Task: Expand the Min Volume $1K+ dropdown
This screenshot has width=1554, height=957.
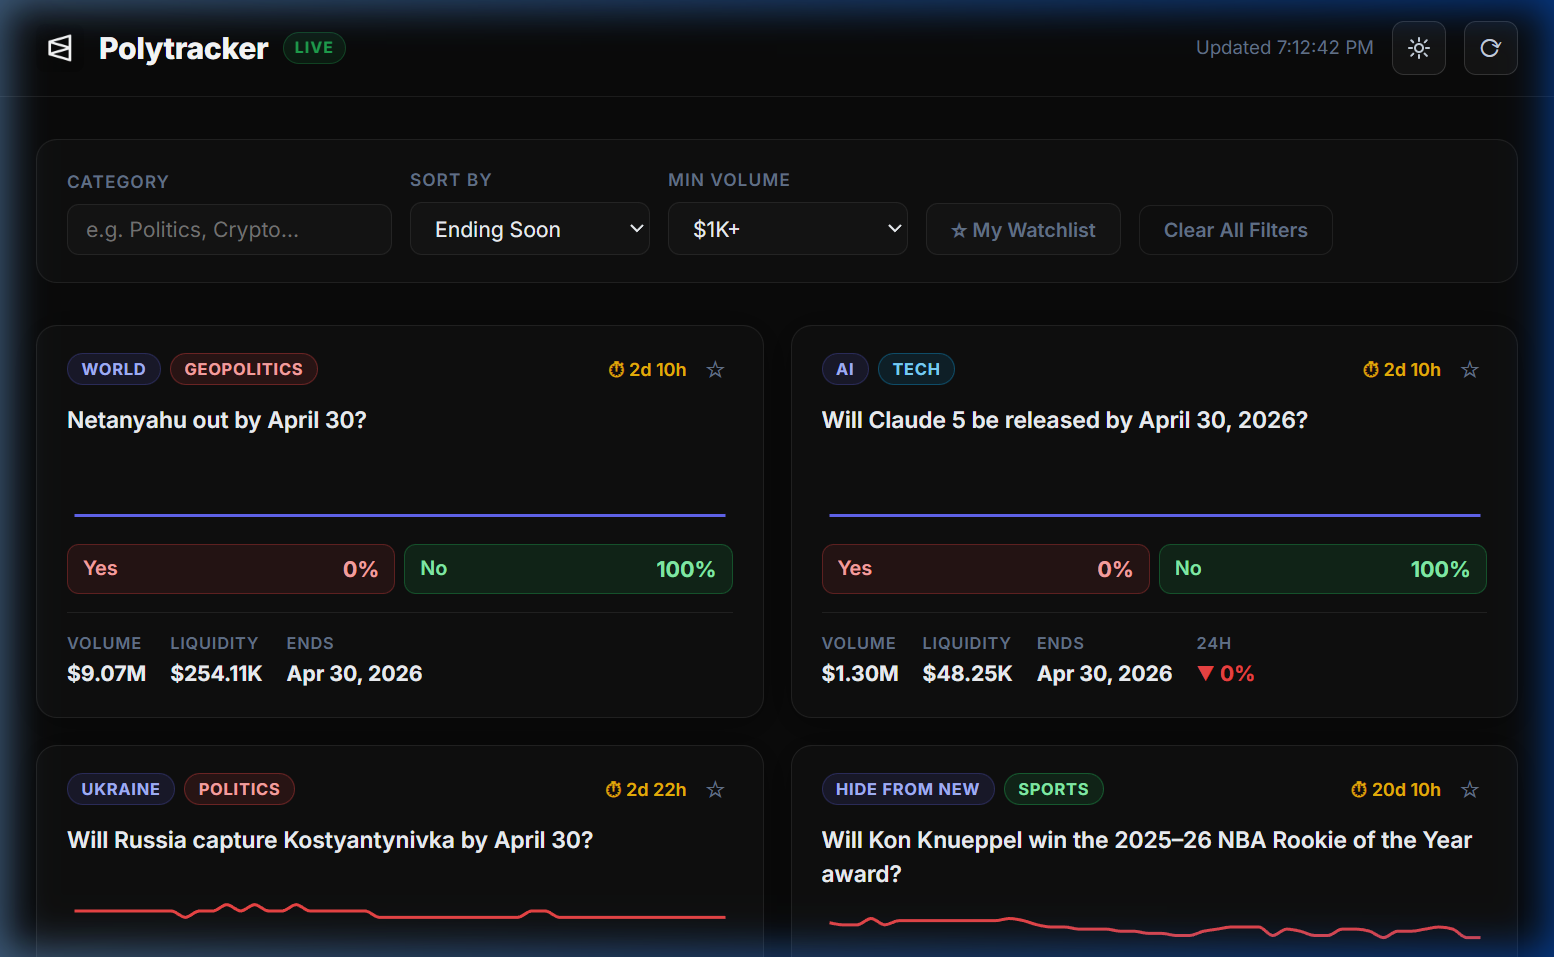Action: [x=787, y=229]
